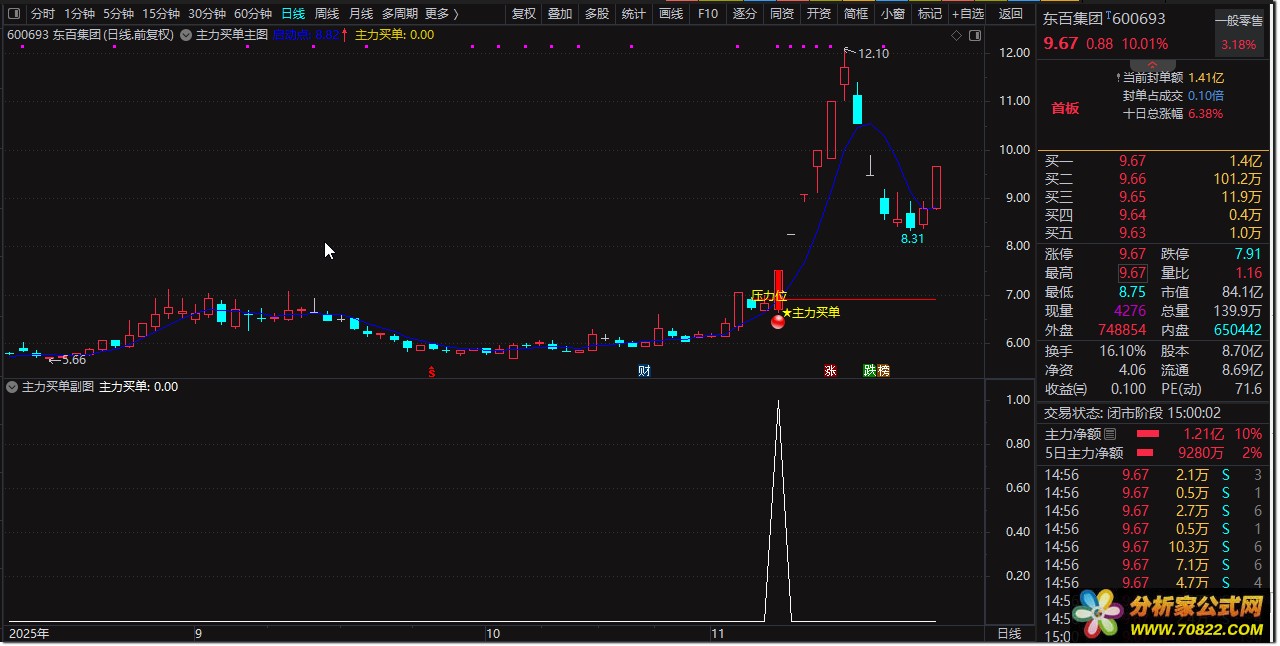
Task: Click the red 涨 event marker
Action: [x=830, y=370]
